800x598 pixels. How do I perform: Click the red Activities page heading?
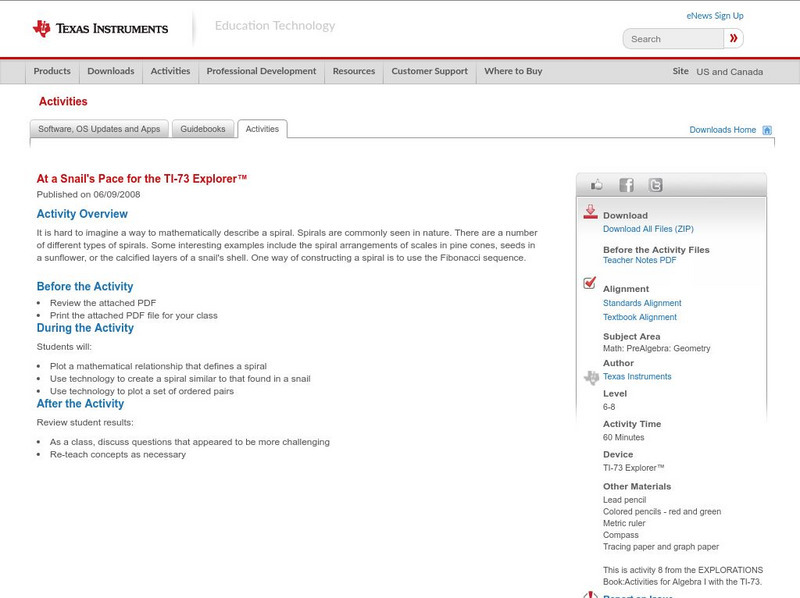(x=63, y=102)
